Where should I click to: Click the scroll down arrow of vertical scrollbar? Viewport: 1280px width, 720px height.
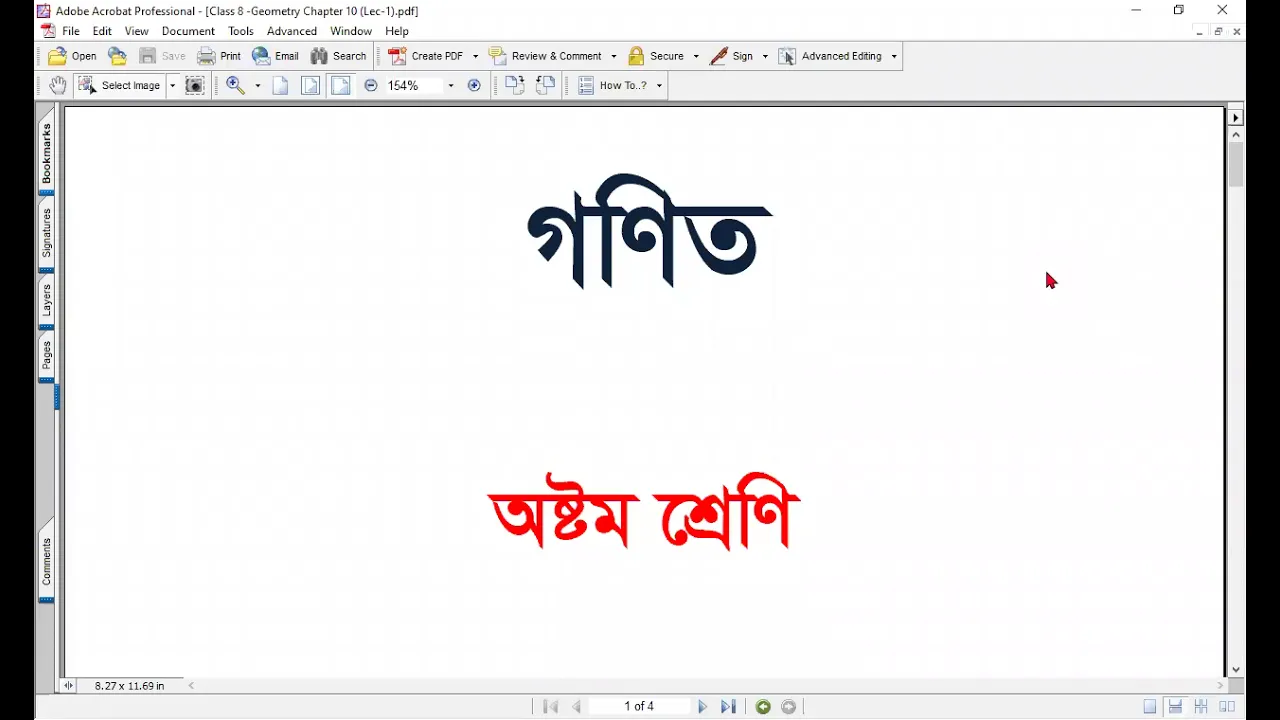(x=1236, y=669)
